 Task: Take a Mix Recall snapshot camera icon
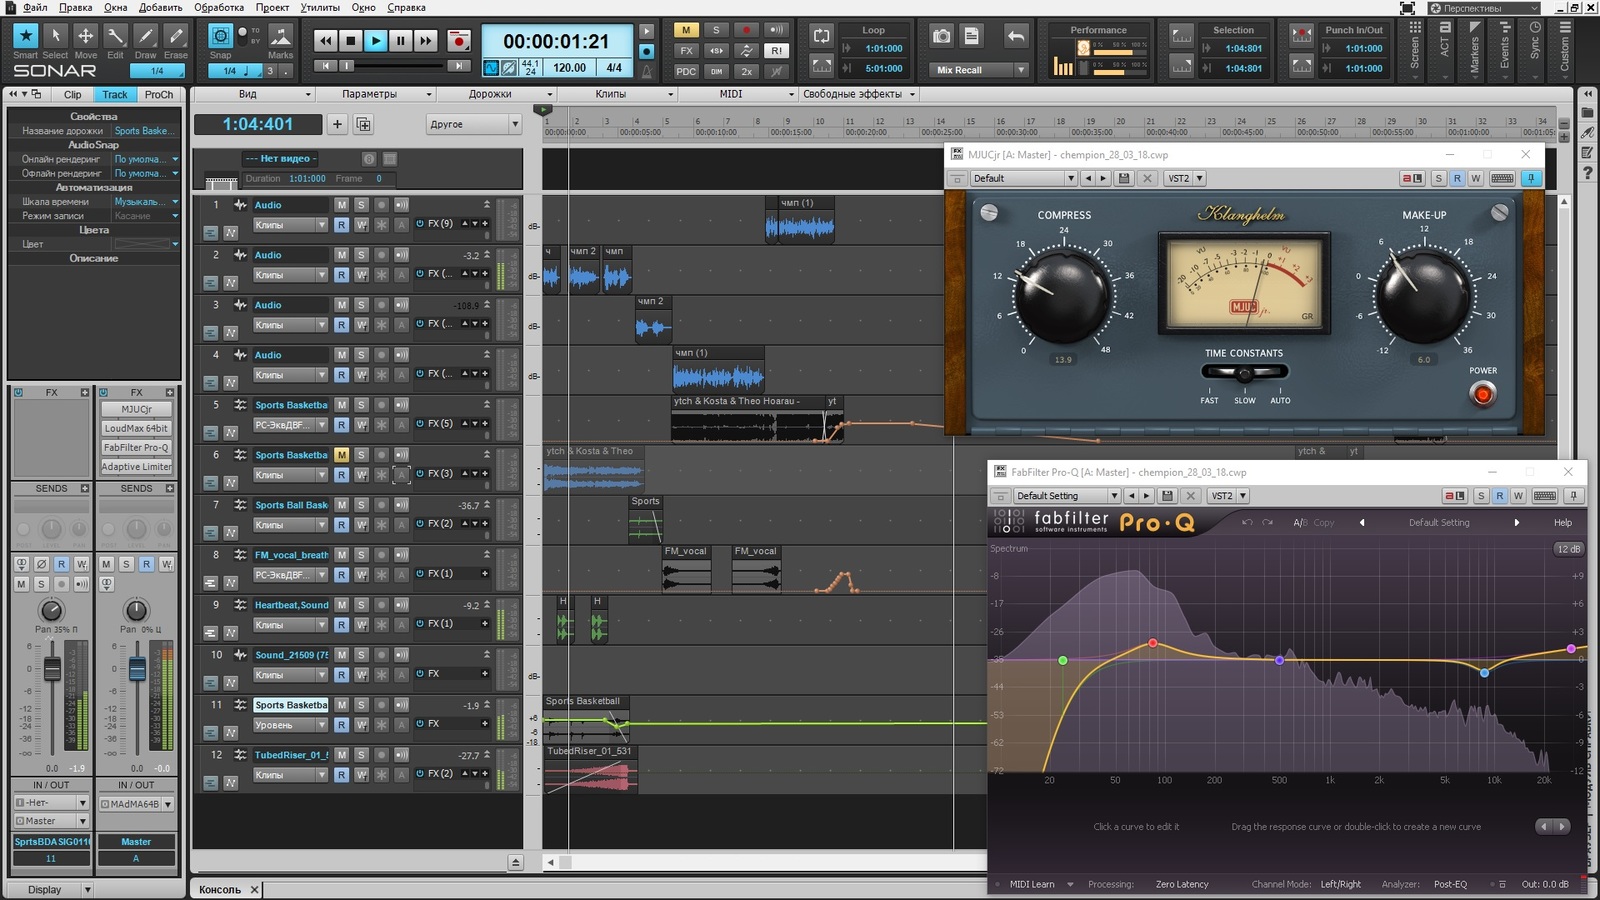click(941, 36)
